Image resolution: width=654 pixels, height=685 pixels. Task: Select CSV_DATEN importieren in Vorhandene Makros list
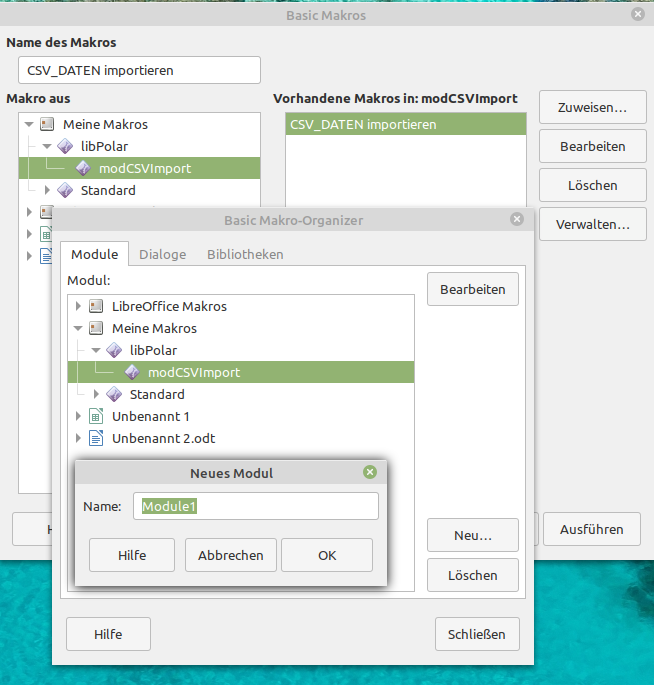pyautogui.click(x=406, y=125)
